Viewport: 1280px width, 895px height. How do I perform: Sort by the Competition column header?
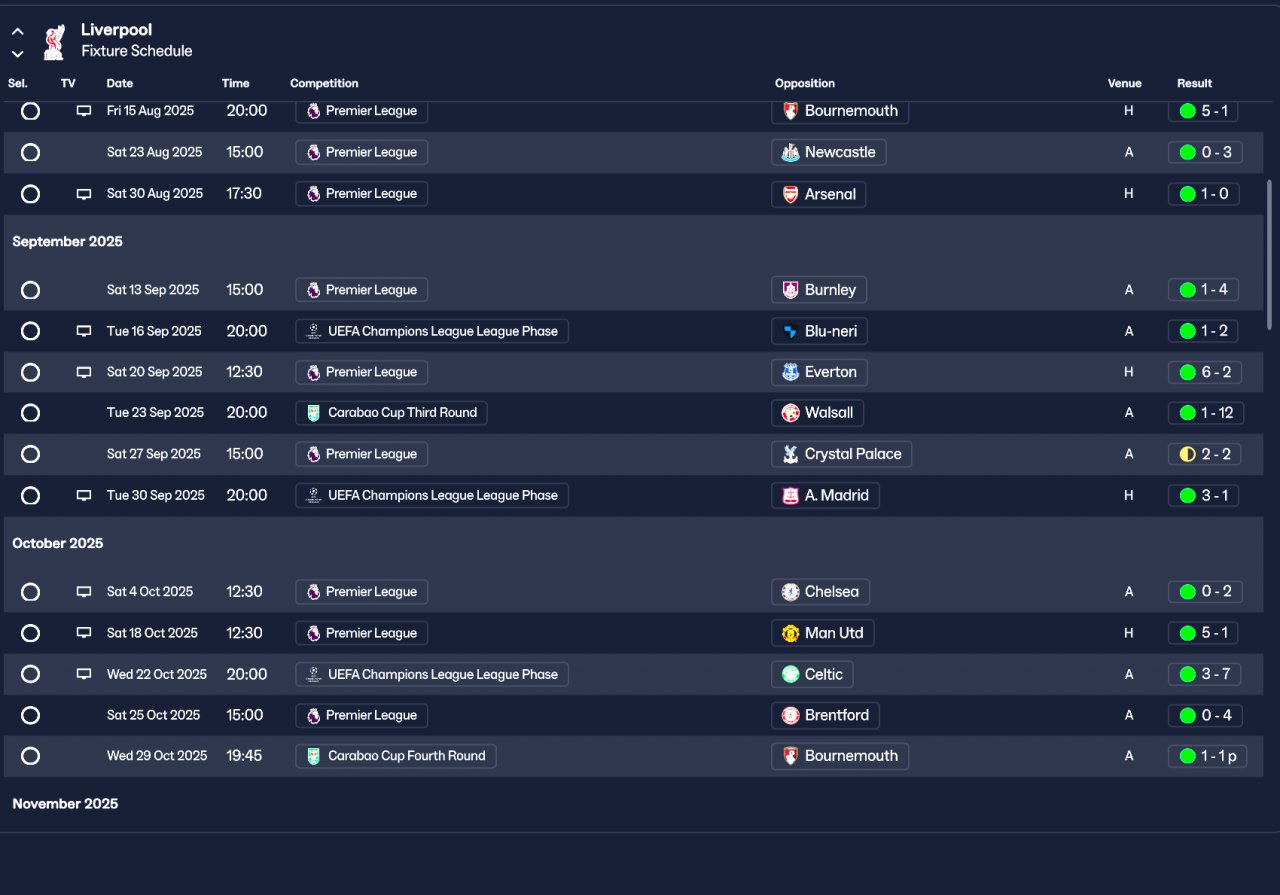tap(324, 84)
